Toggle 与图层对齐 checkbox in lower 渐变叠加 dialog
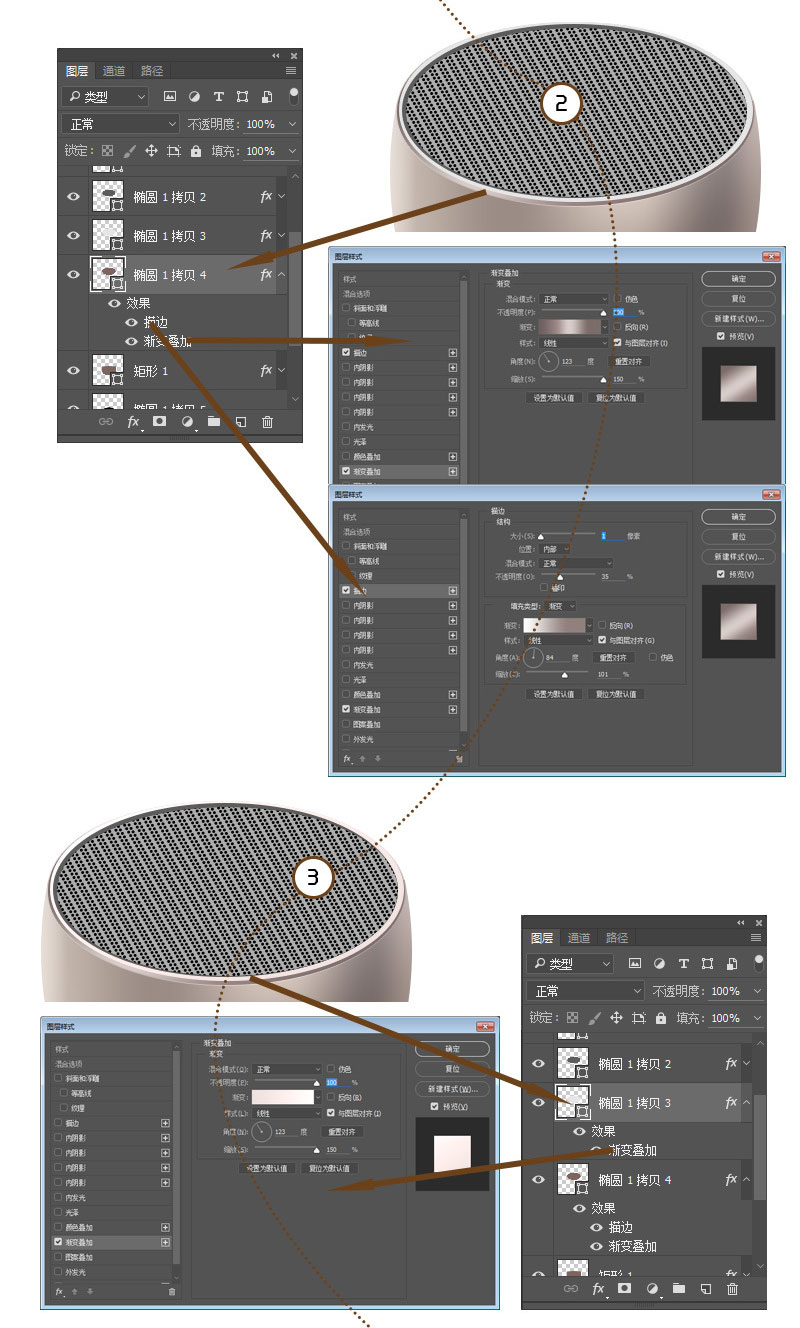 click(x=330, y=1112)
